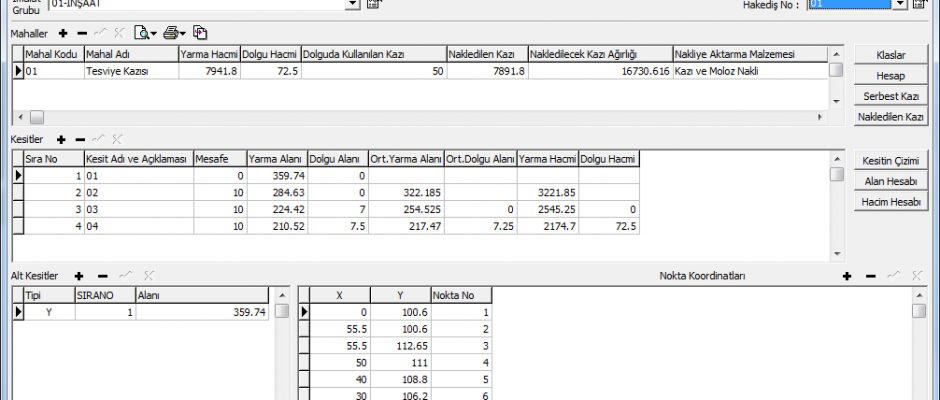Viewport: 940px width, 400px height.
Task: Open the Hakediş No dropdown
Action: coord(901,5)
